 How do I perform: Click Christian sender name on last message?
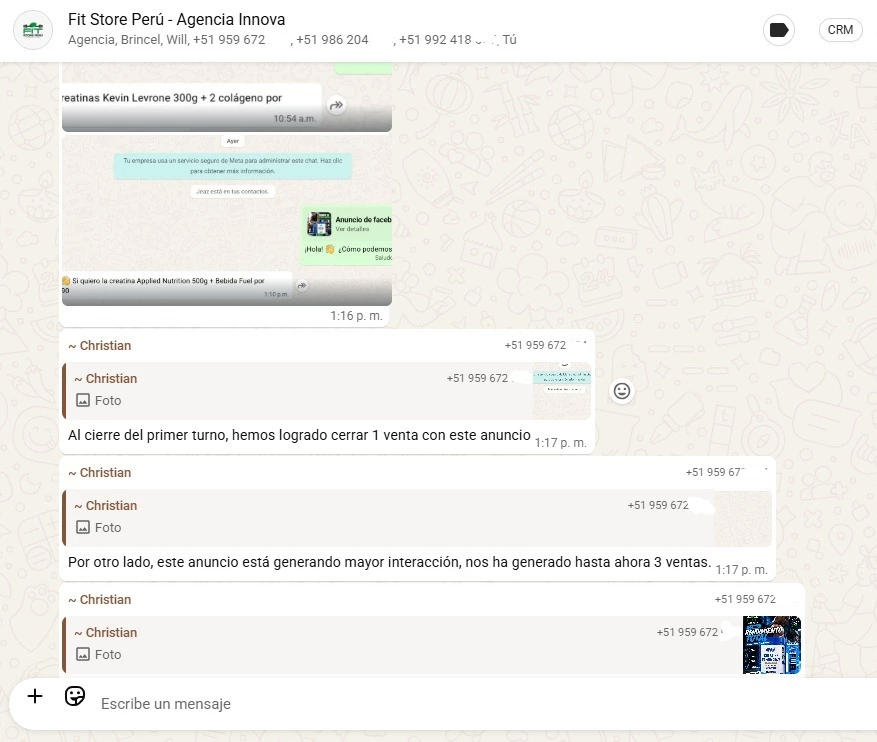(x=100, y=599)
